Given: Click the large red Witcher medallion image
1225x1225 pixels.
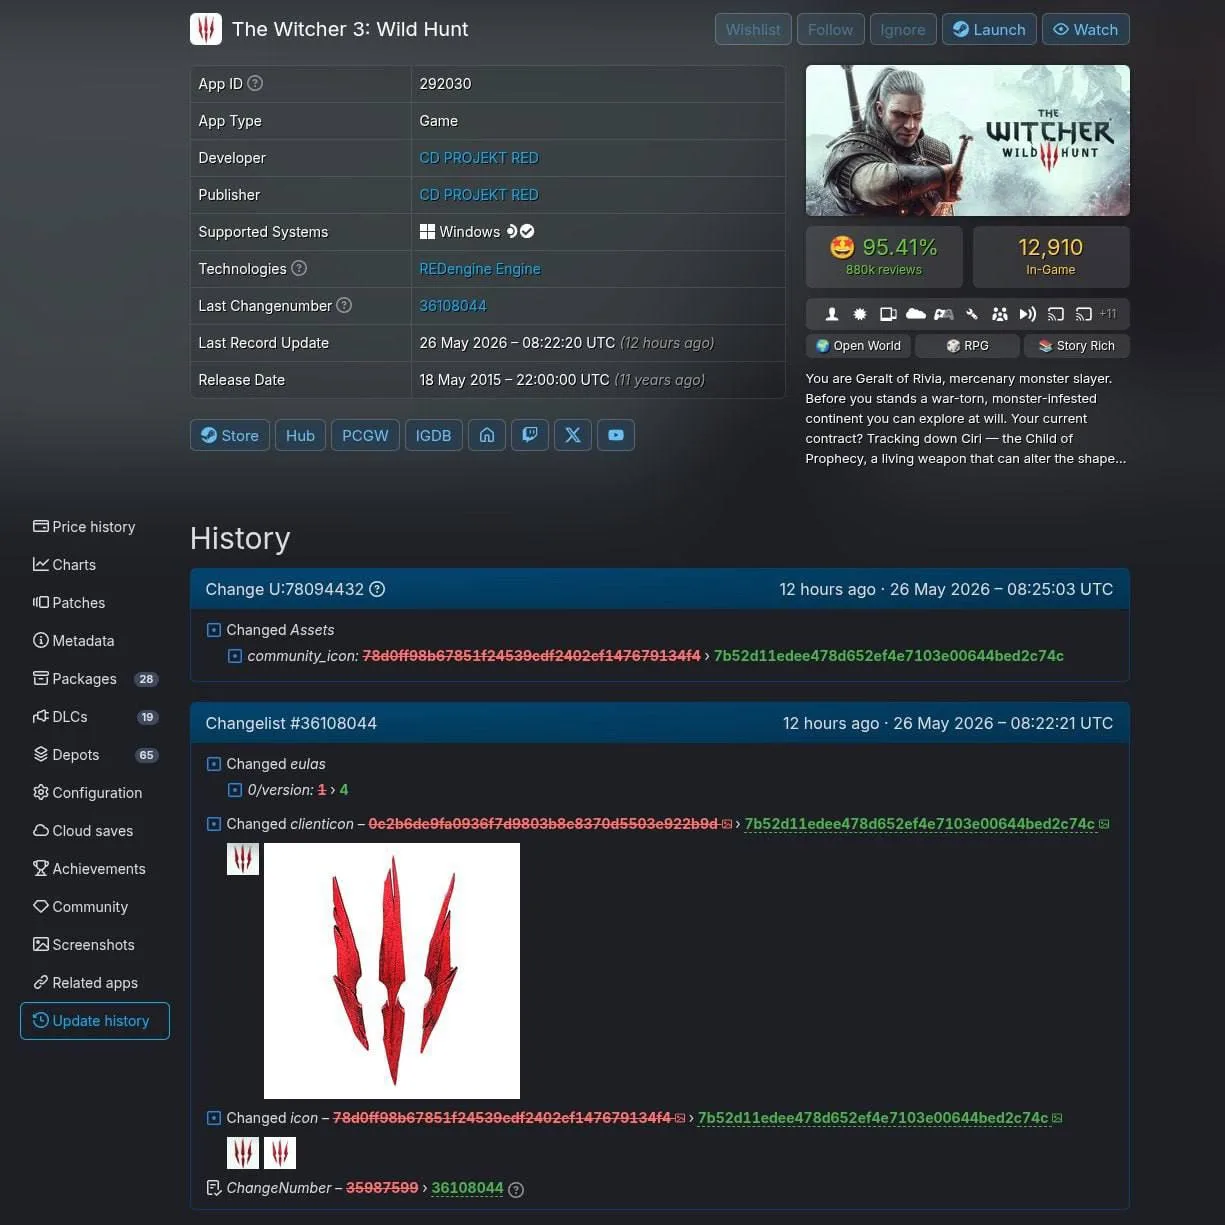Looking at the screenshot, I should tap(392, 971).
